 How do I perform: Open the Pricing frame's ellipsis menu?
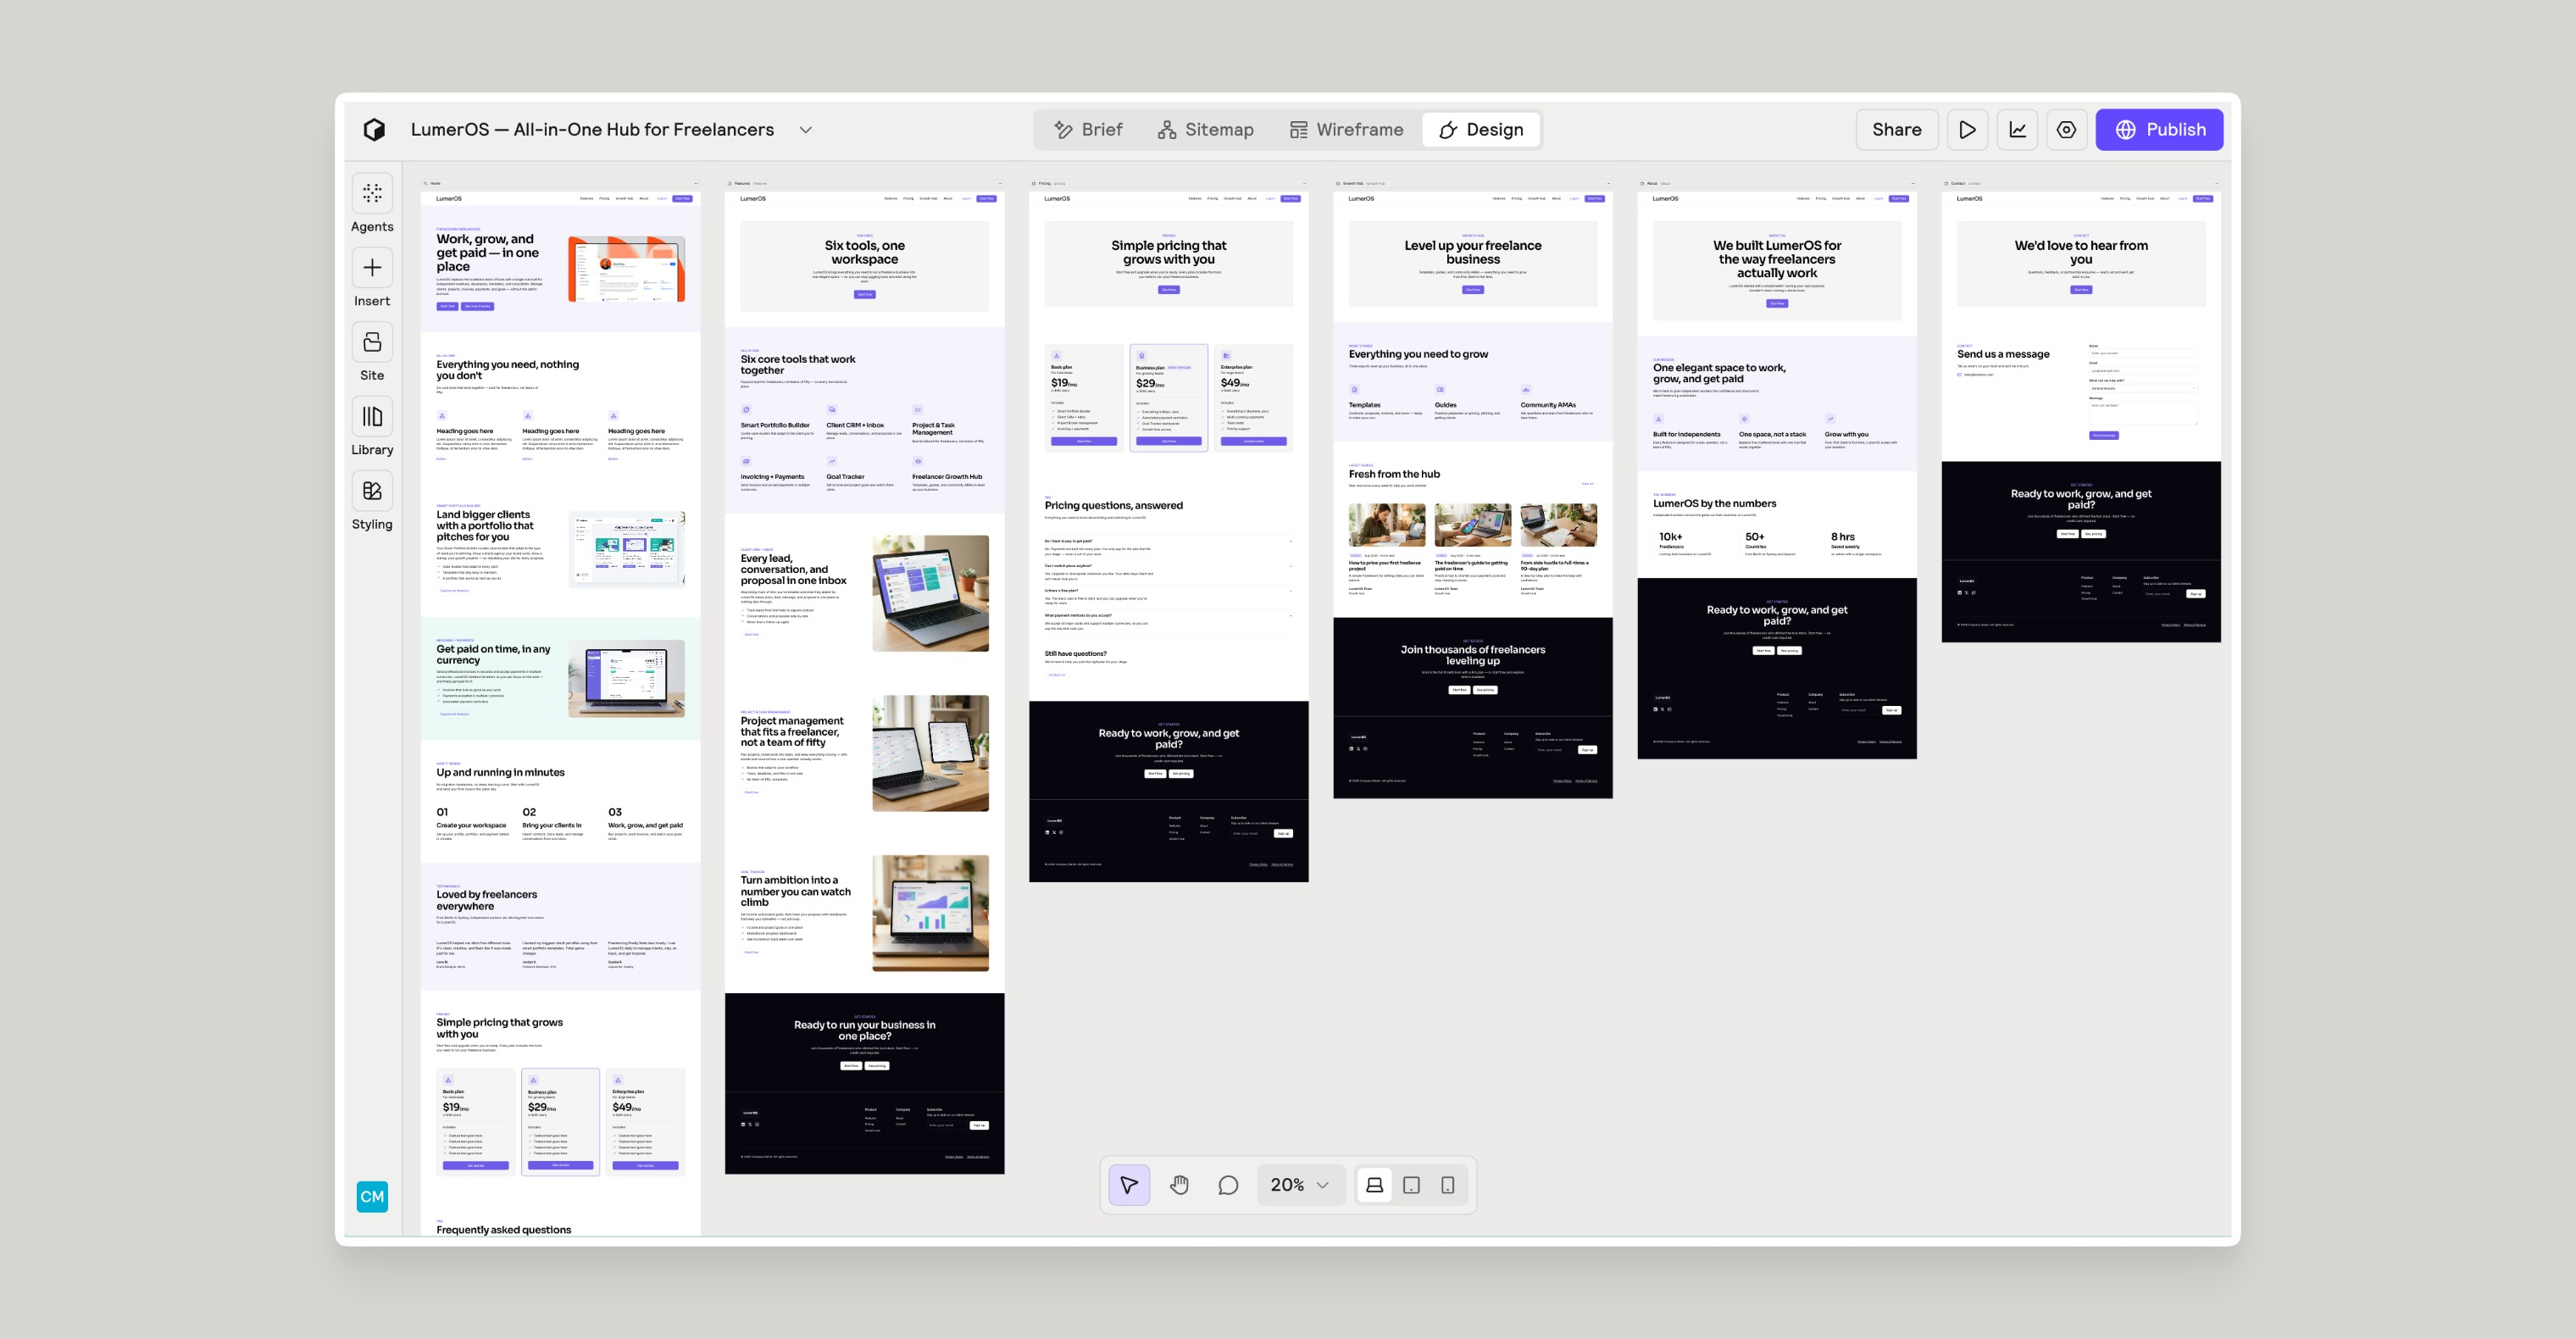(1304, 184)
